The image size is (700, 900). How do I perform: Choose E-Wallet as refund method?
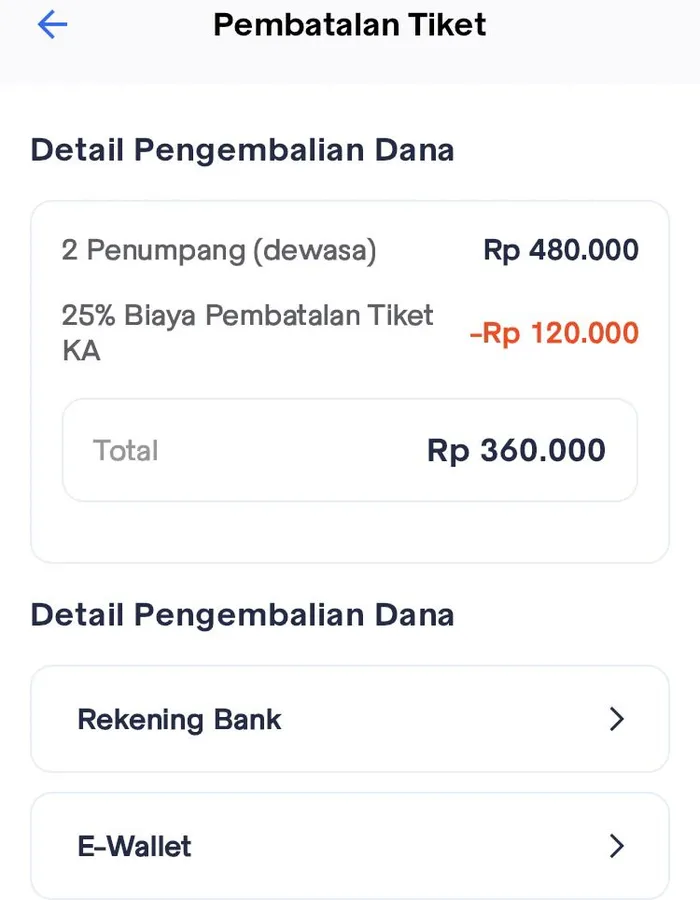(x=134, y=846)
